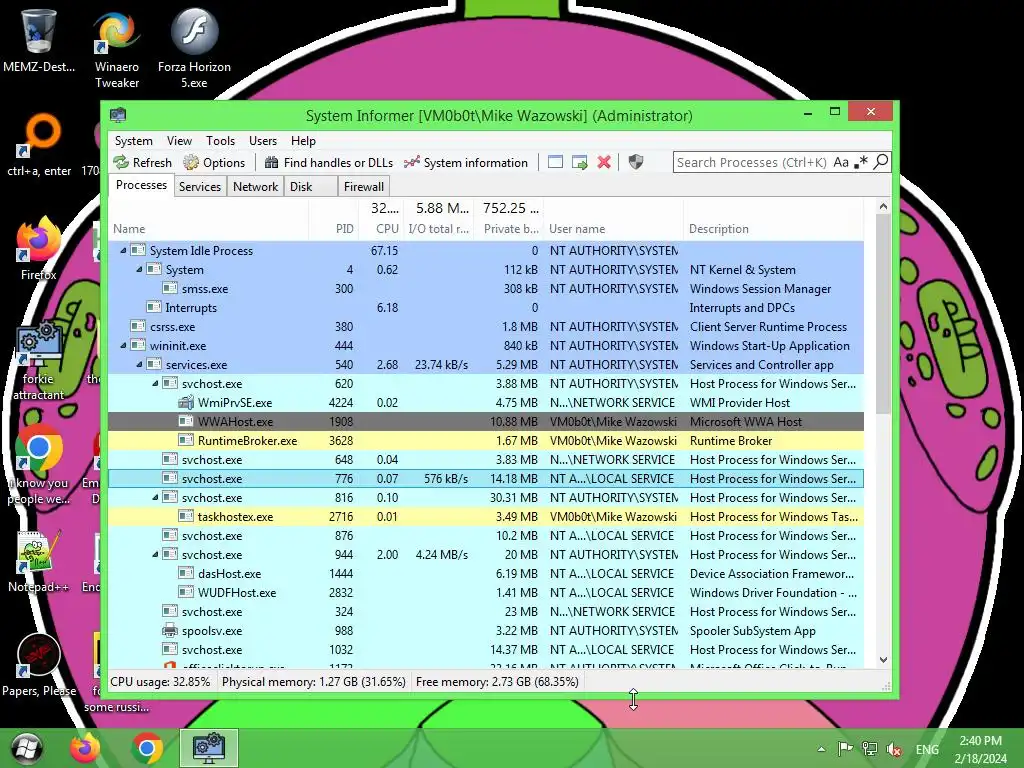This screenshot has width=1024, height=768.
Task: Click Find handles or DLLs
Action: [x=328, y=163]
